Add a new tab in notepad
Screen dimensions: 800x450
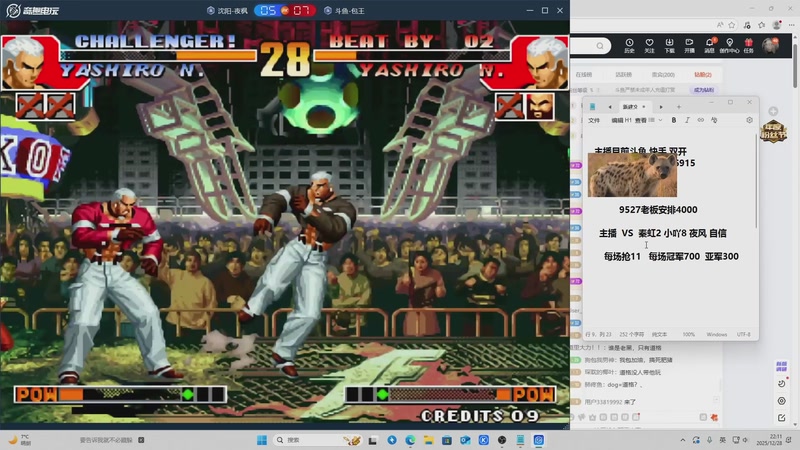[x=679, y=107]
